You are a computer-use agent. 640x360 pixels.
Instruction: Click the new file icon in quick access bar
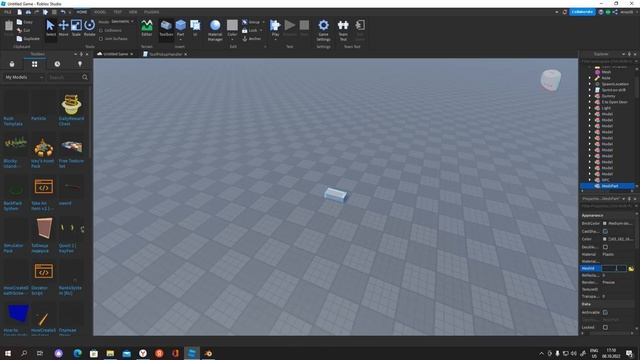(x=19, y=12)
